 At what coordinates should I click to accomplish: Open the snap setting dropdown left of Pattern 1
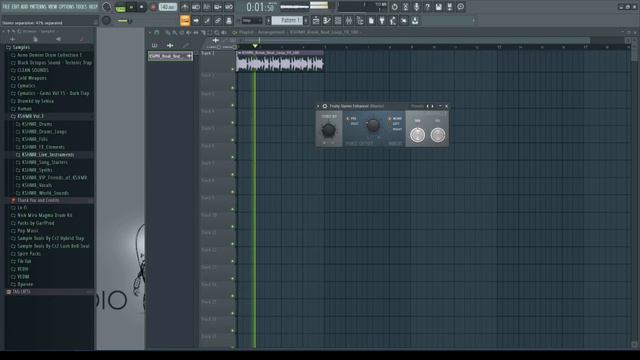[251, 20]
